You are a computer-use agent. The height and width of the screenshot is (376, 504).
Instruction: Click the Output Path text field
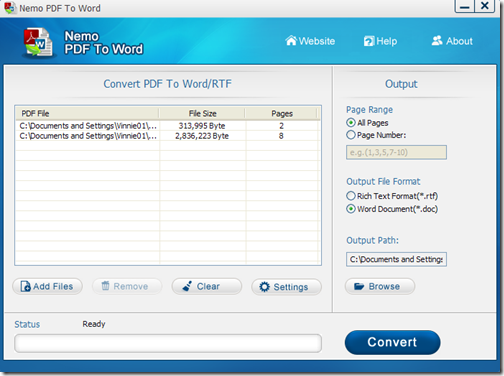(396, 259)
